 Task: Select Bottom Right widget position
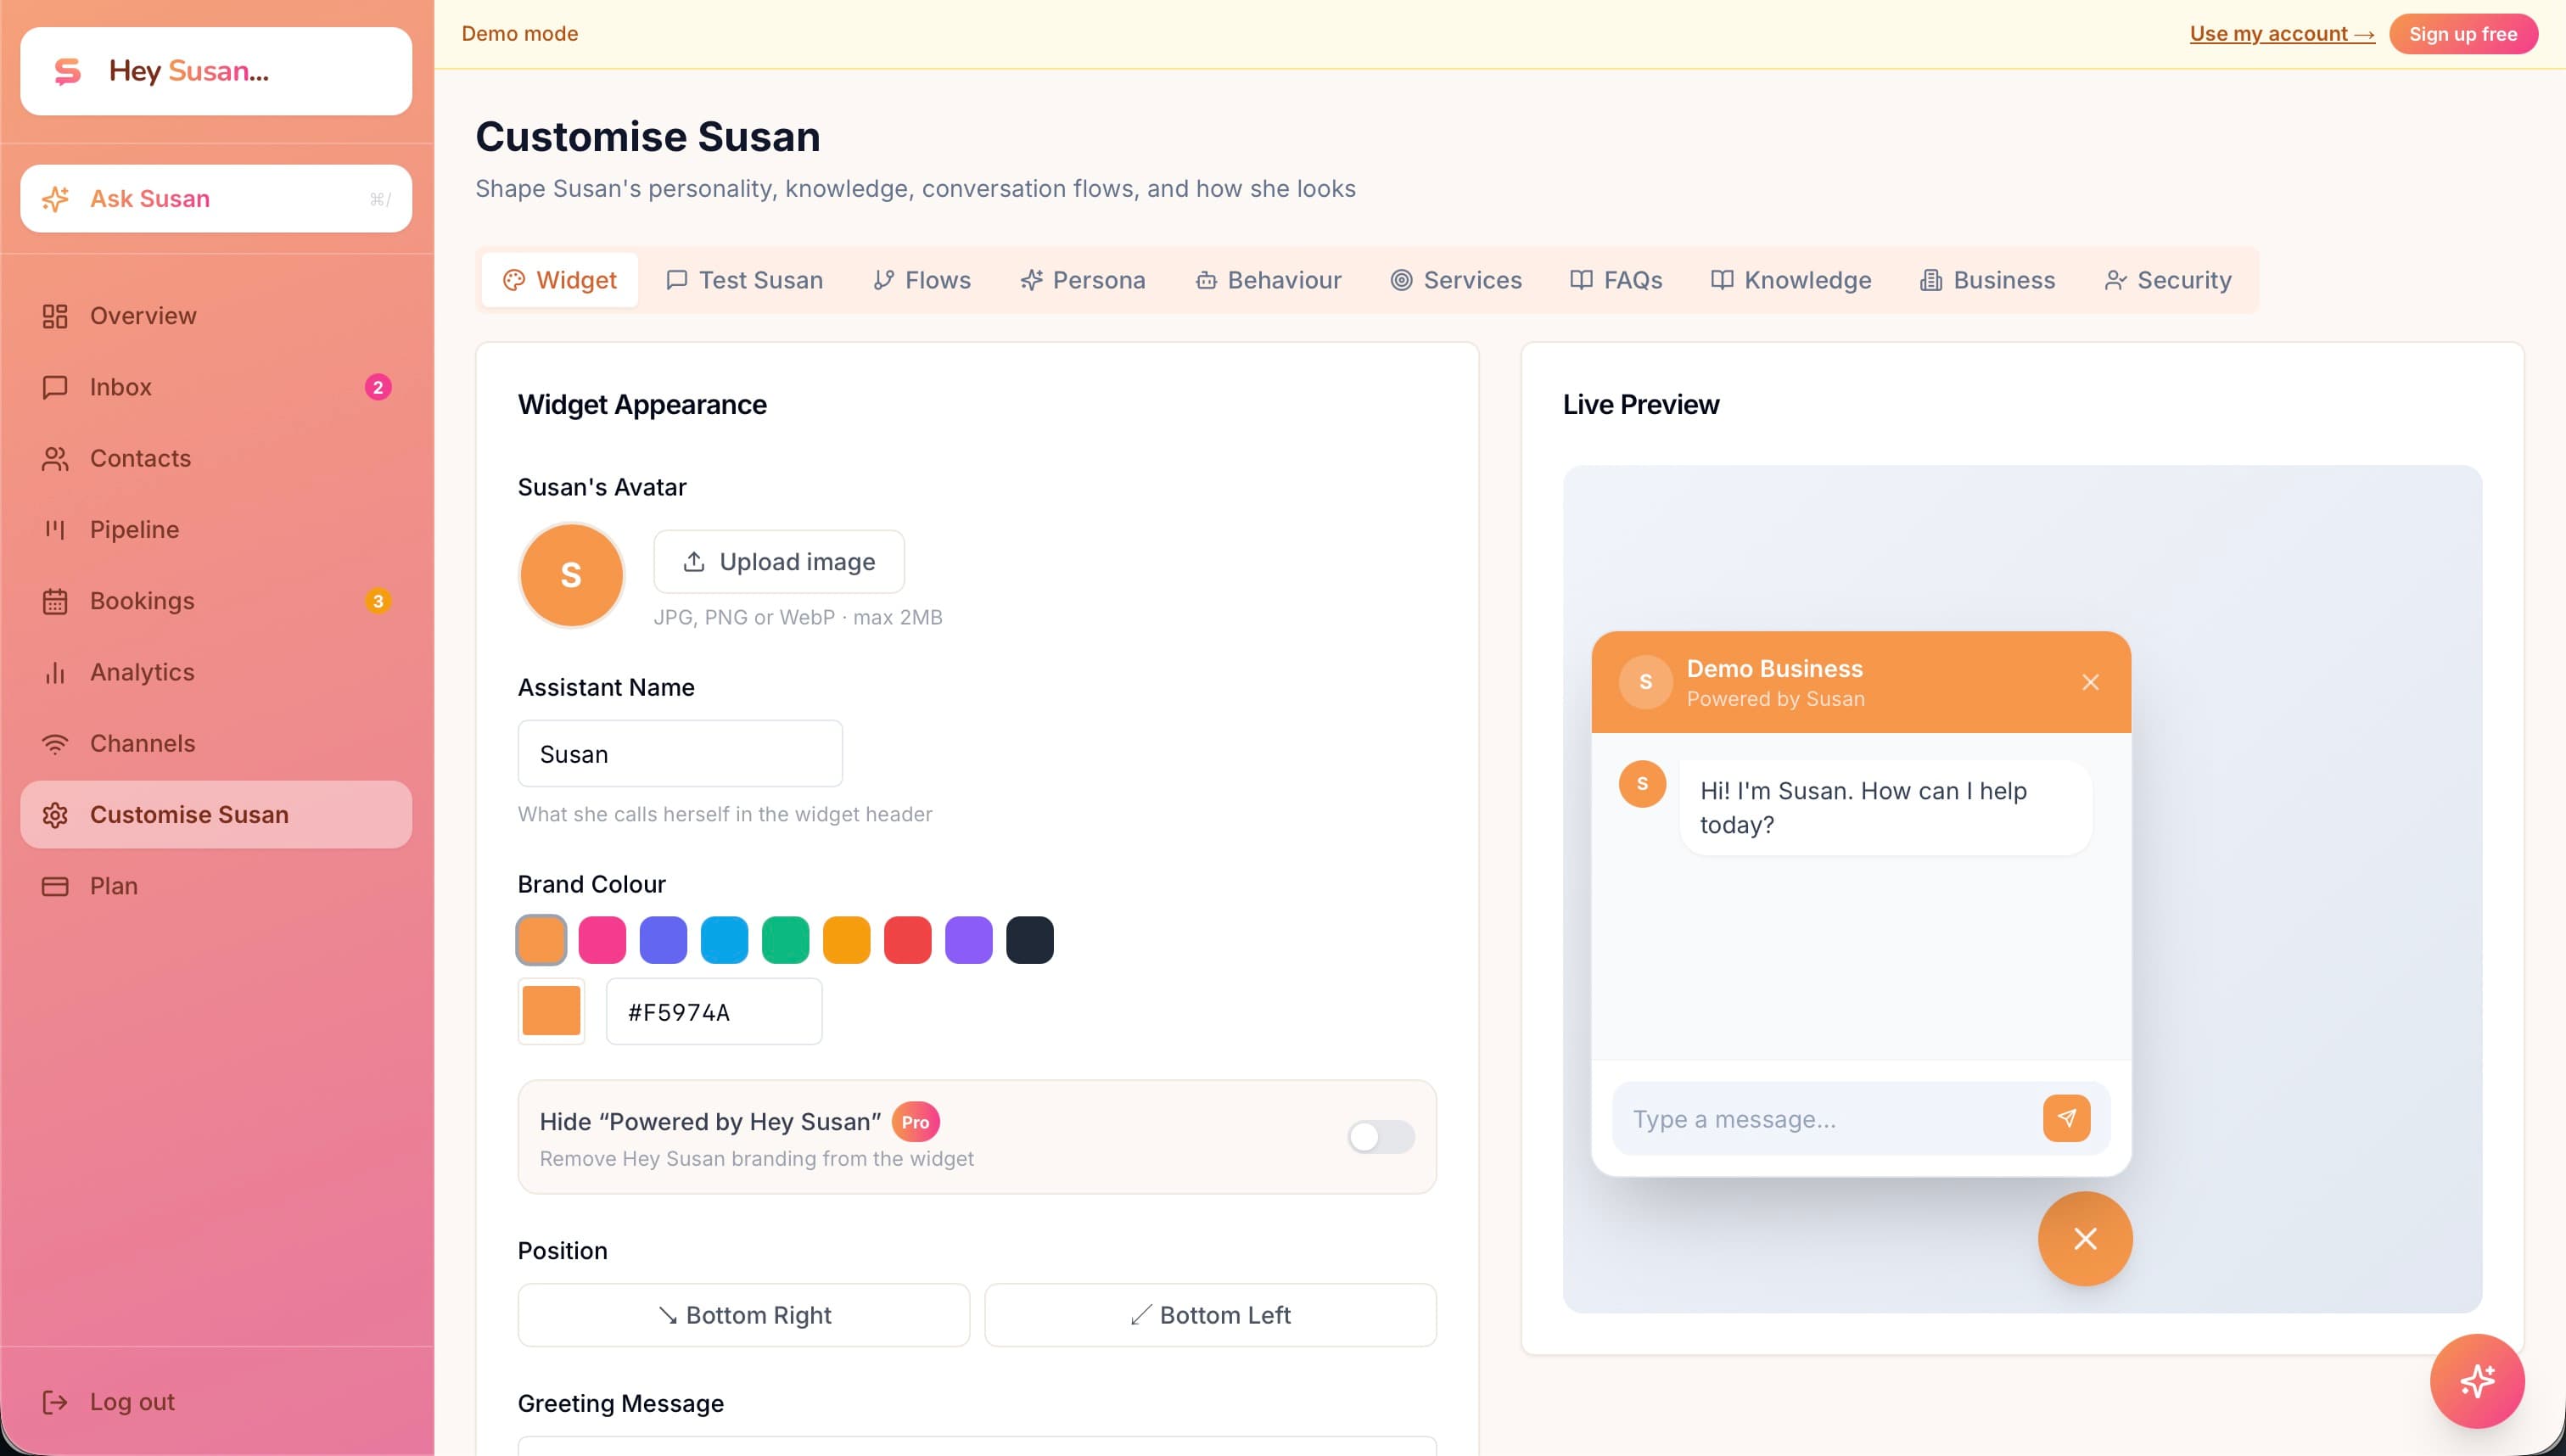click(743, 1315)
